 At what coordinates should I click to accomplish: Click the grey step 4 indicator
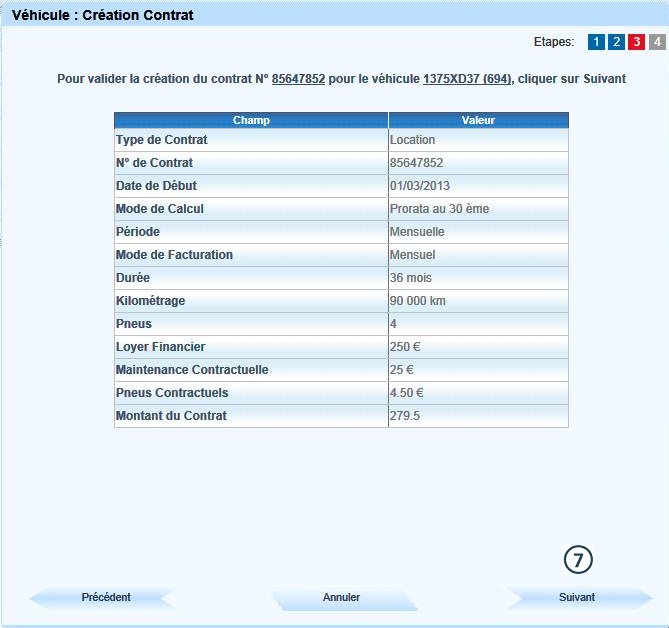coord(656,42)
